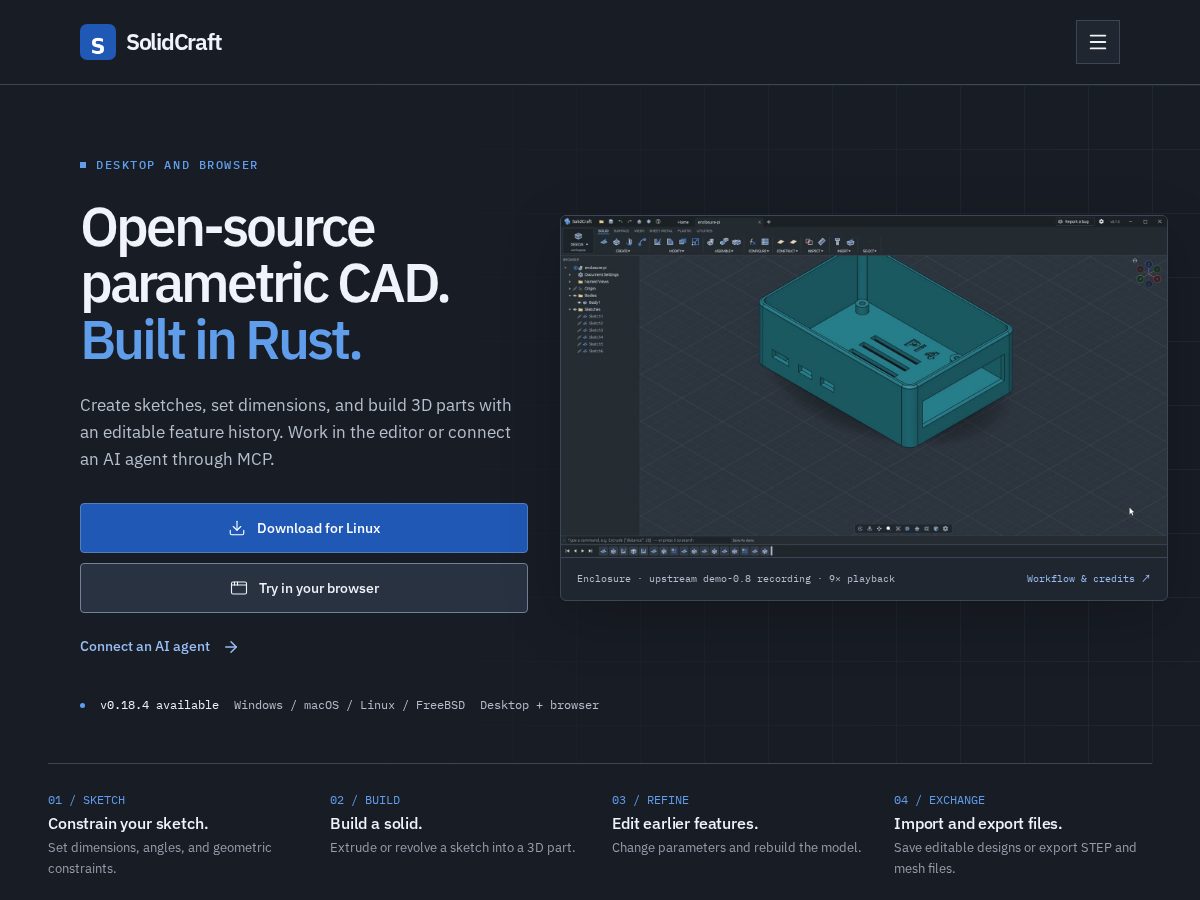The height and width of the screenshot is (900, 1200).
Task: Click the Download for Linux button
Action: point(304,528)
